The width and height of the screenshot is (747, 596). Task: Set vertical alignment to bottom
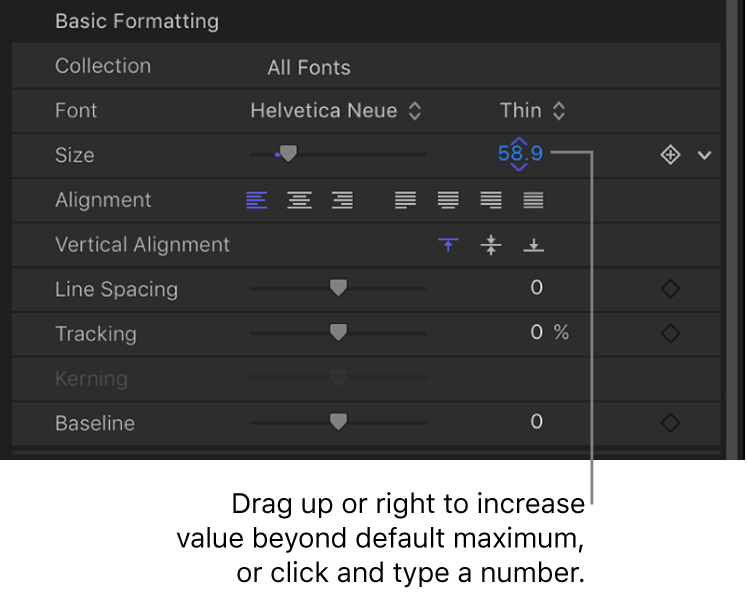(x=534, y=245)
